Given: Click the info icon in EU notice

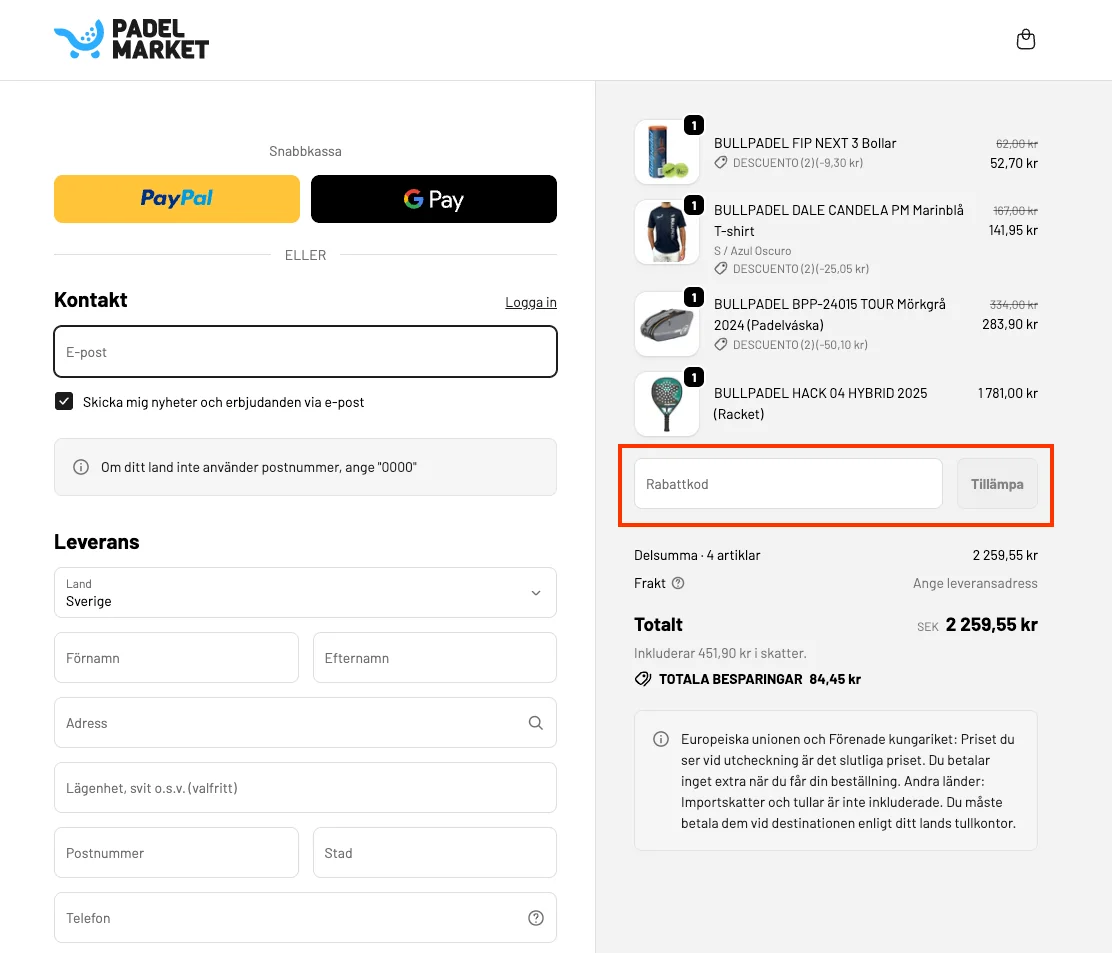Looking at the screenshot, I should coord(660,739).
